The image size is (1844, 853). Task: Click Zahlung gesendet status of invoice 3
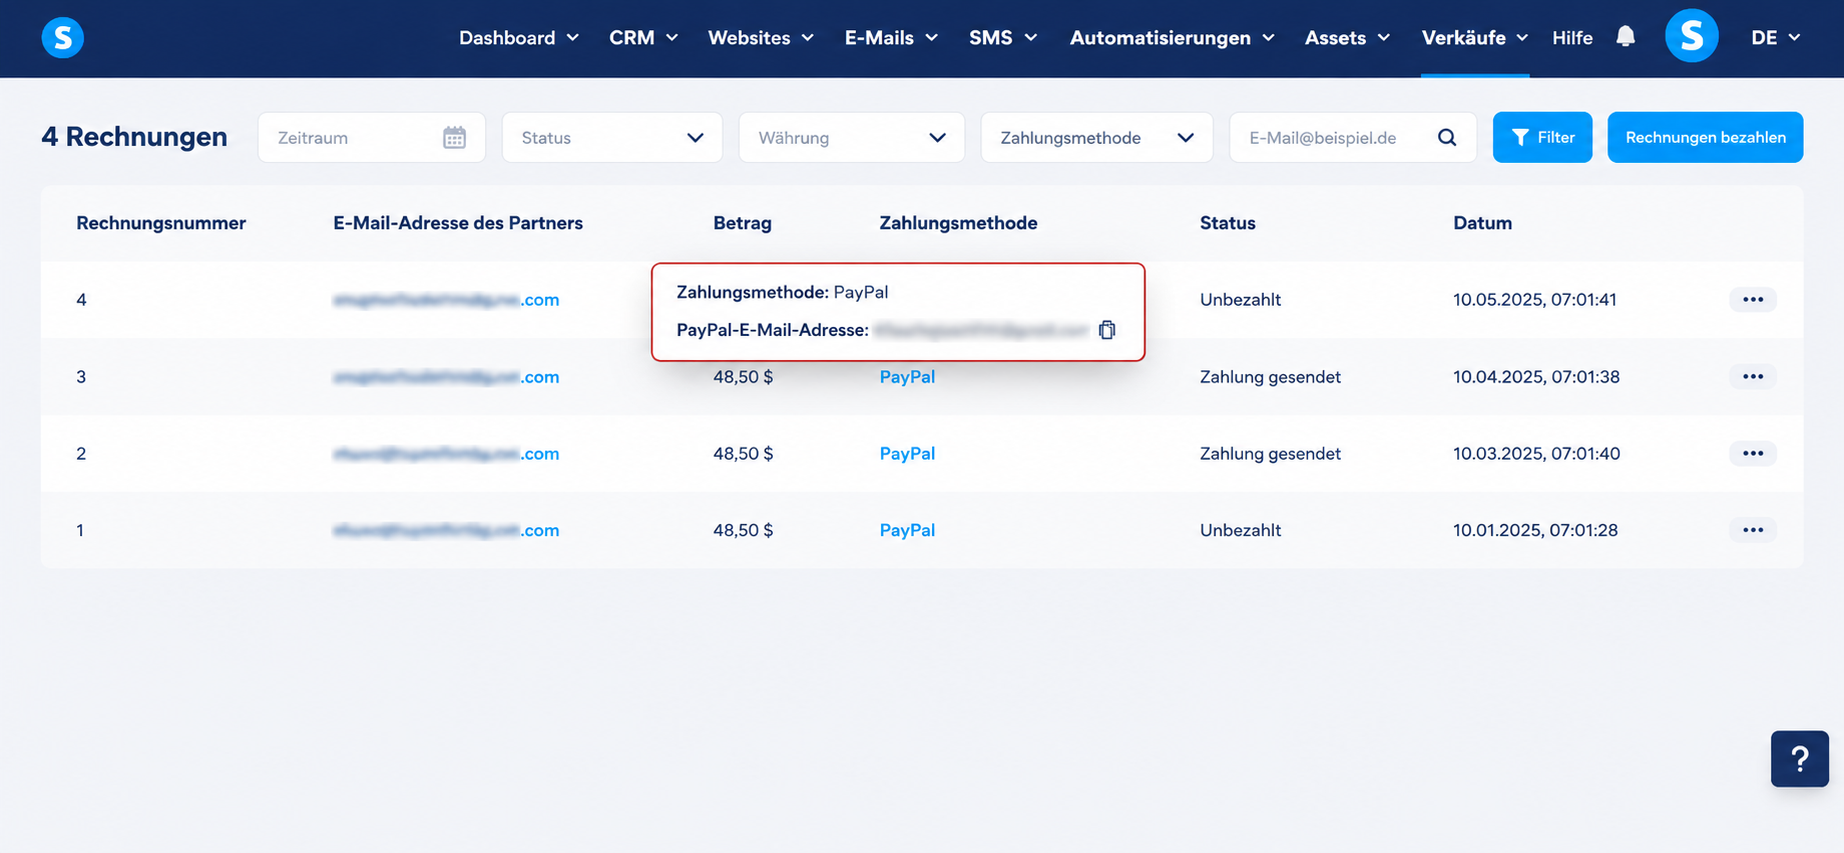coord(1270,376)
